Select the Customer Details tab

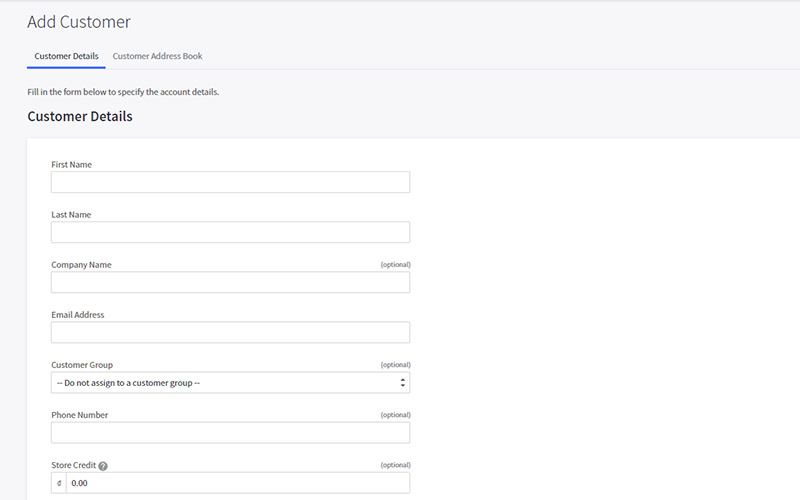point(66,56)
